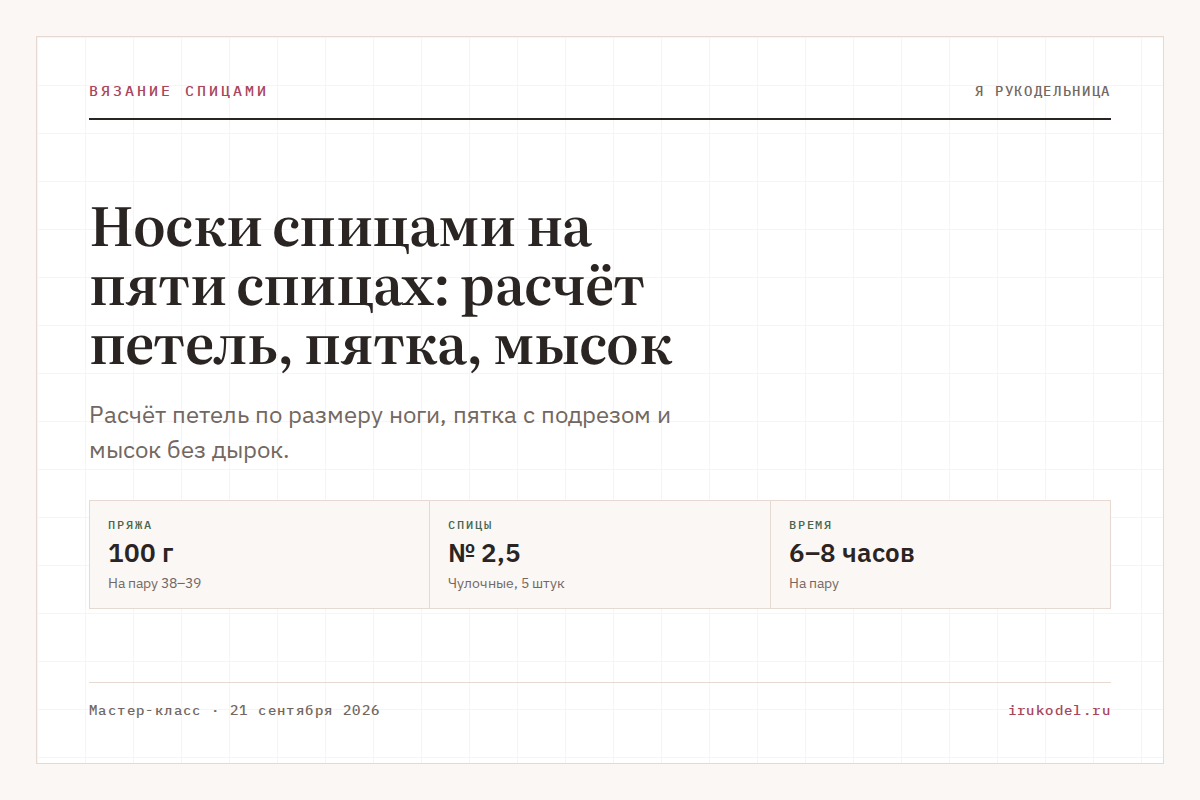Click the '100 г' yarn value

tap(141, 553)
